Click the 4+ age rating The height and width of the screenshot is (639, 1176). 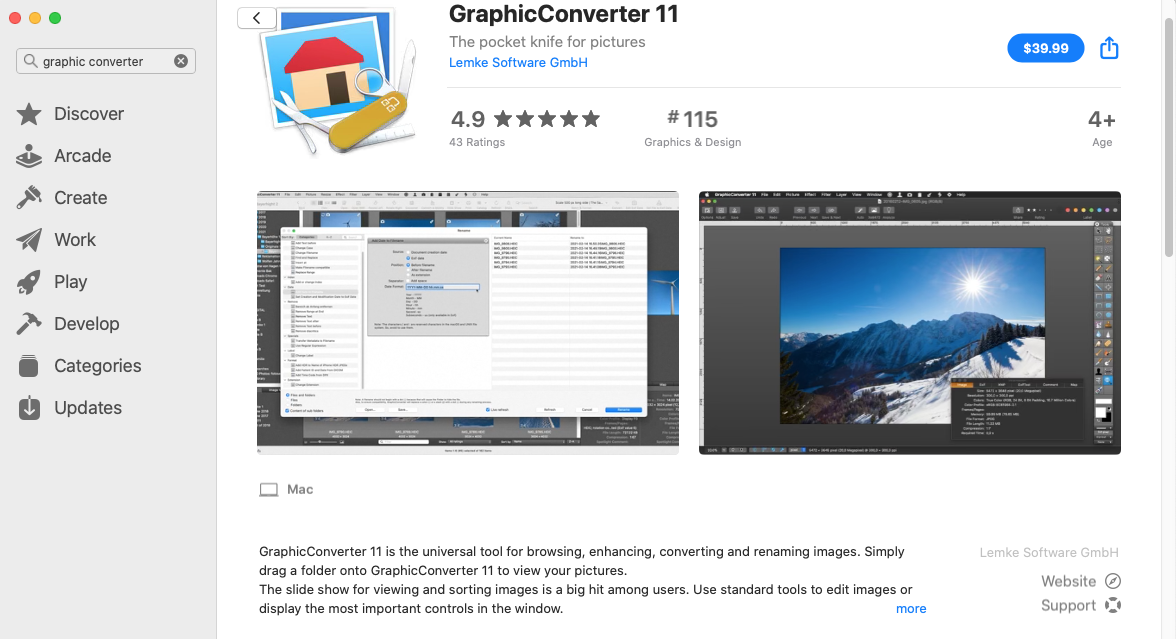point(1102,128)
